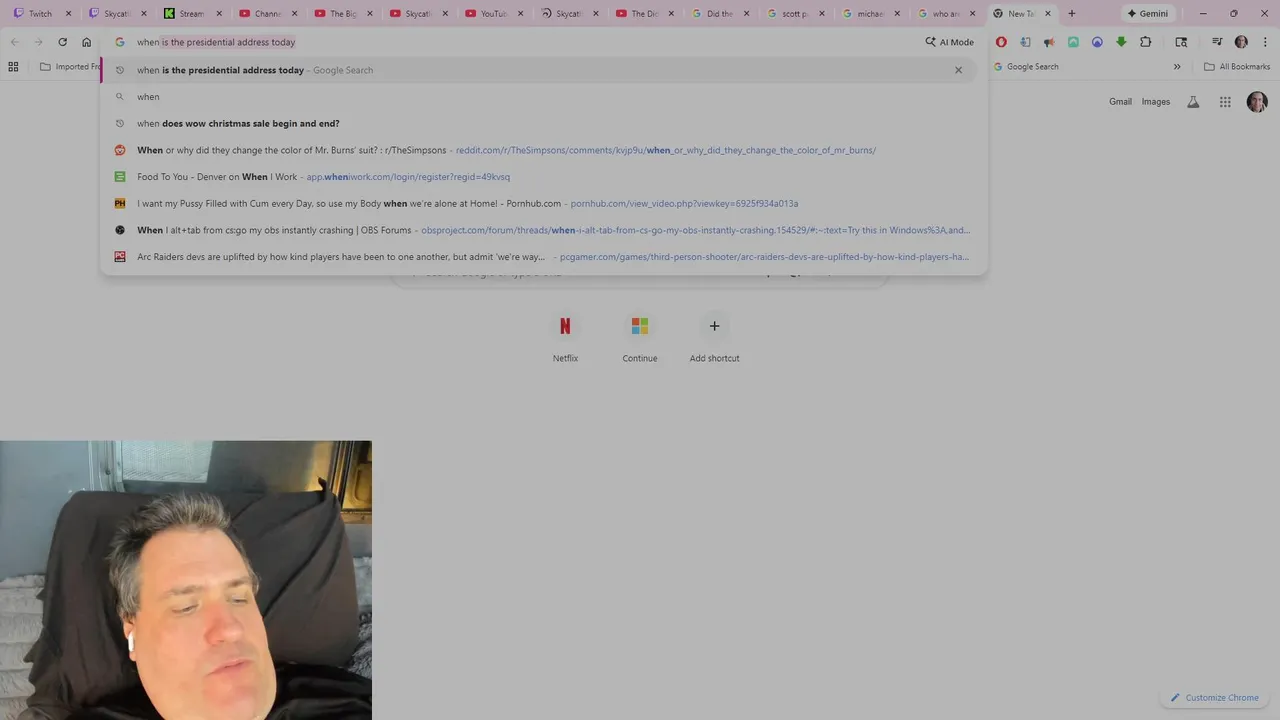This screenshot has width=1280, height=720.
Task: Open the megaphone extension icon
Action: 1049,42
